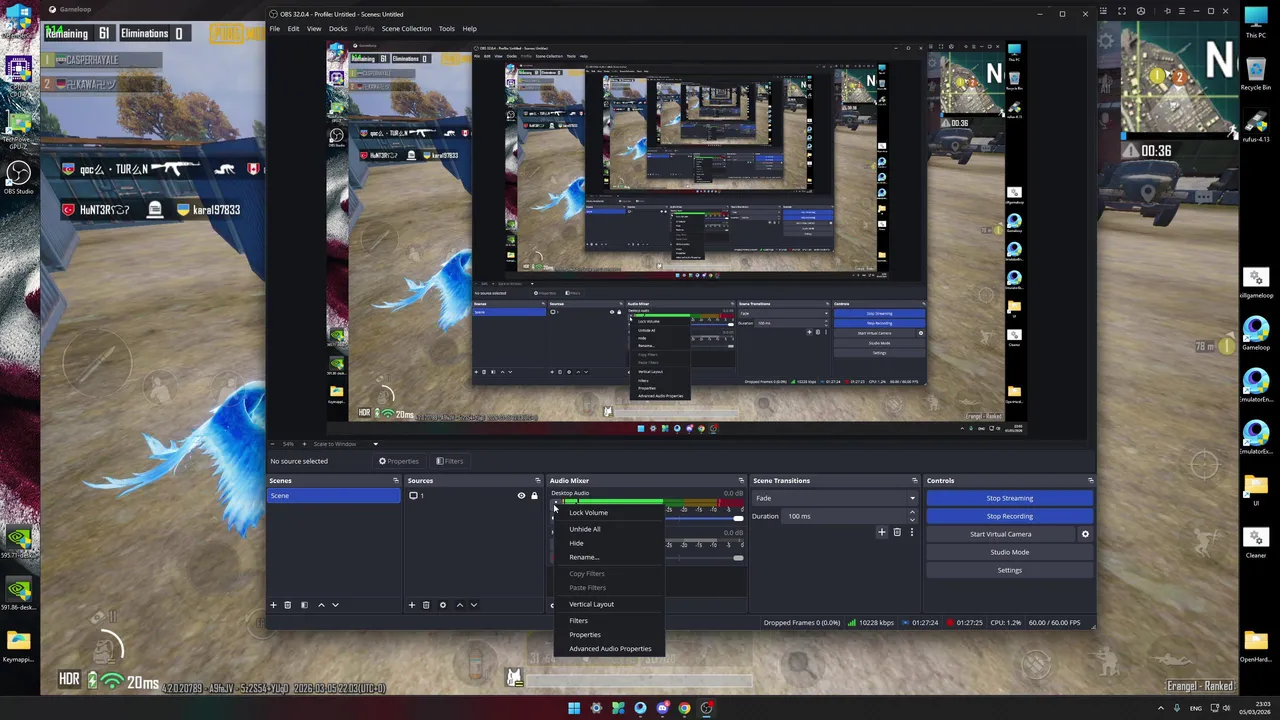Screen dimensions: 1280x720
Task: Open Edit menu in OBS
Action: point(293,28)
